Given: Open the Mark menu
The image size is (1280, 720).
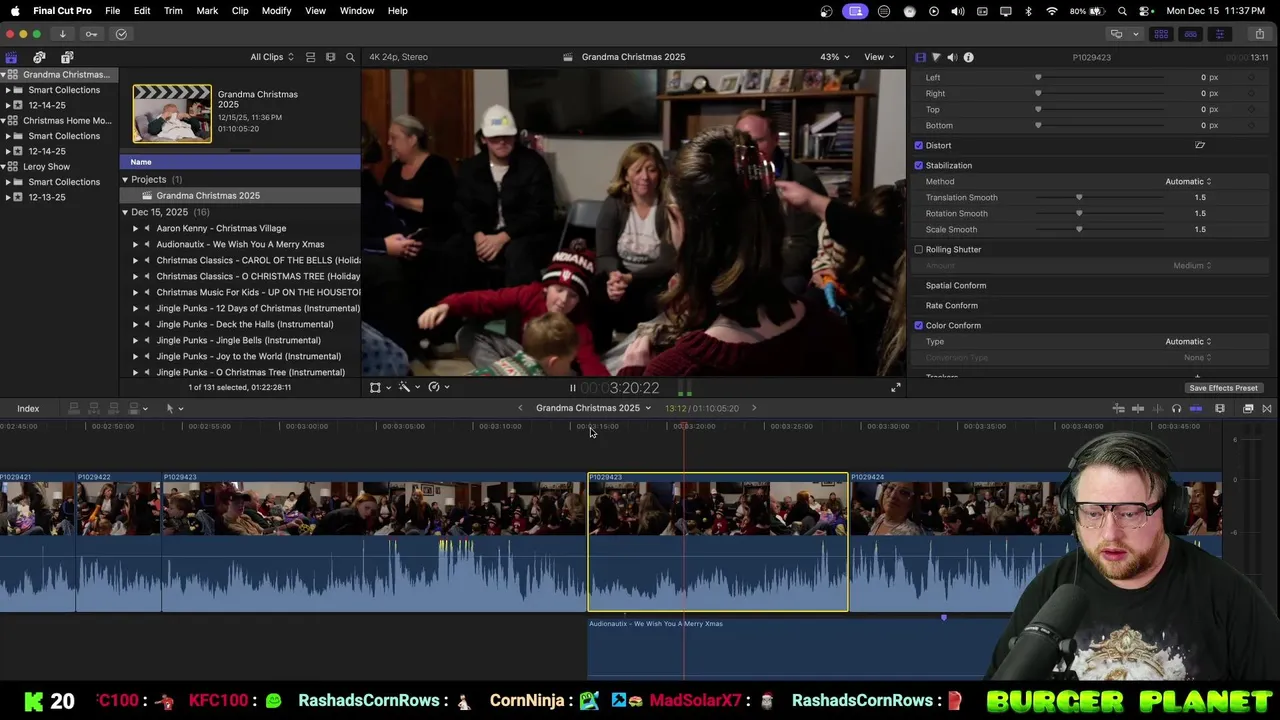Looking at the screenshot, I should tap(207, 11).
